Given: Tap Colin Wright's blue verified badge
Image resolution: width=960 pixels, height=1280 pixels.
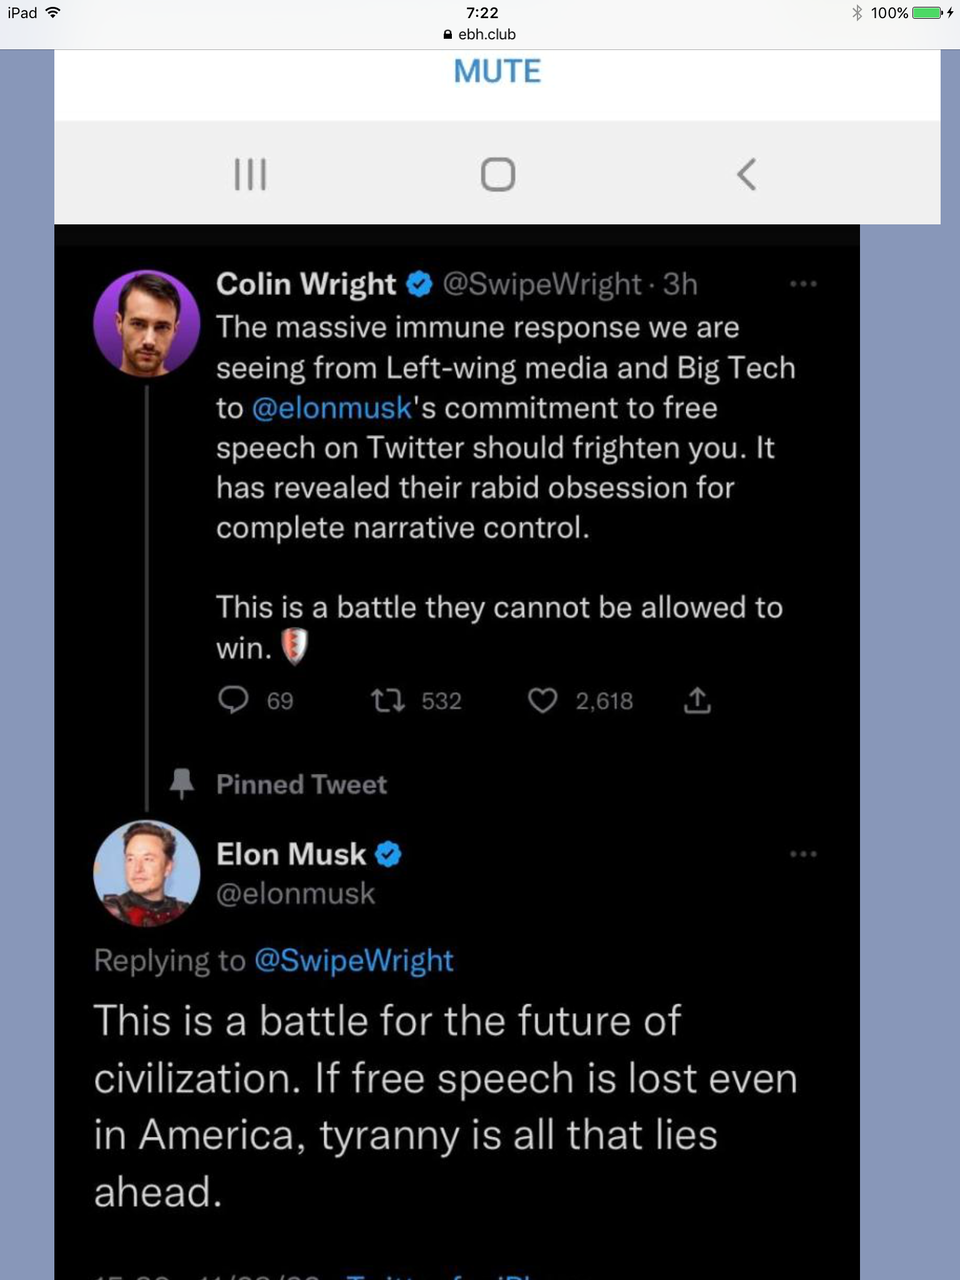Looking at the screenshot, I should coord(419,284).
